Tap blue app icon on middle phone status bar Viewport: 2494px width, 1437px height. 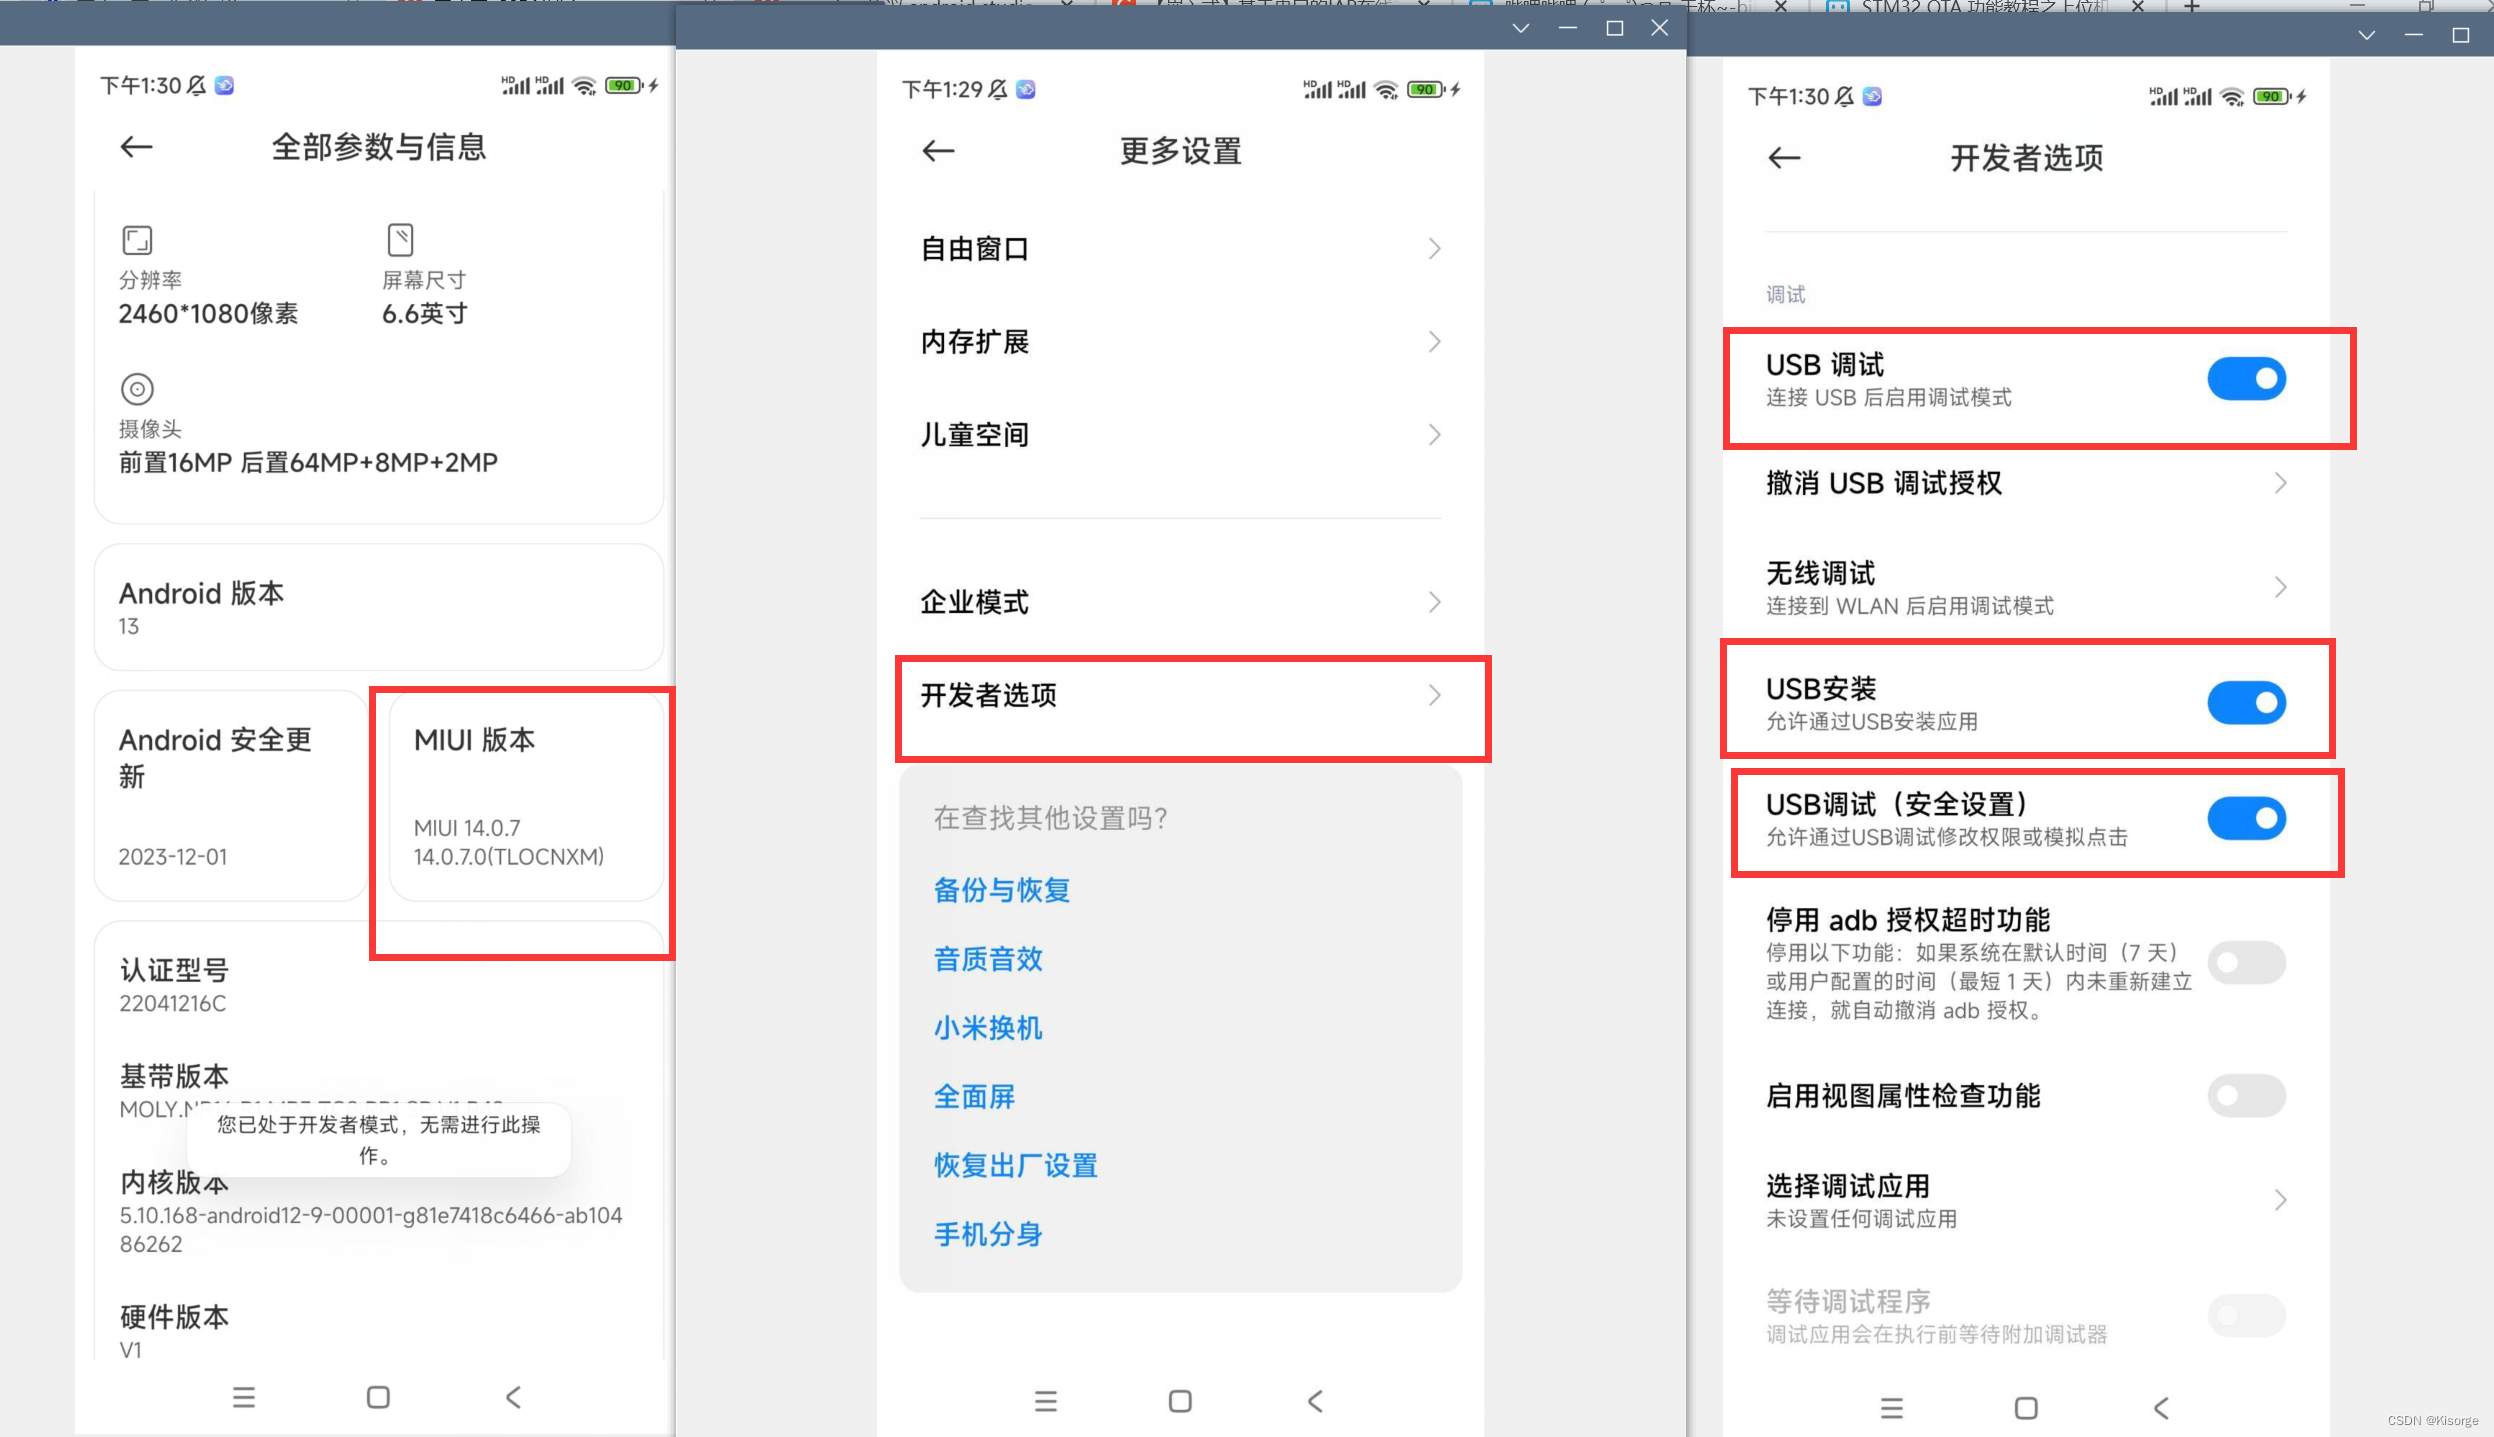click(1026, 90)
